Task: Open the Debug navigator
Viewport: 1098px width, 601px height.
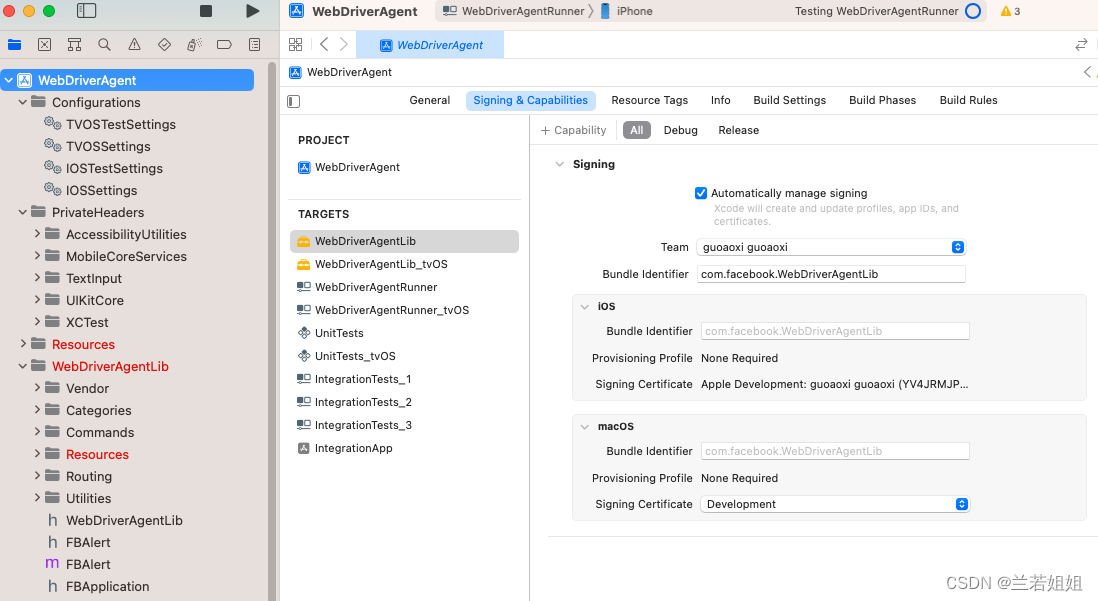Action: pyautogui.click(x=195, y=45)
